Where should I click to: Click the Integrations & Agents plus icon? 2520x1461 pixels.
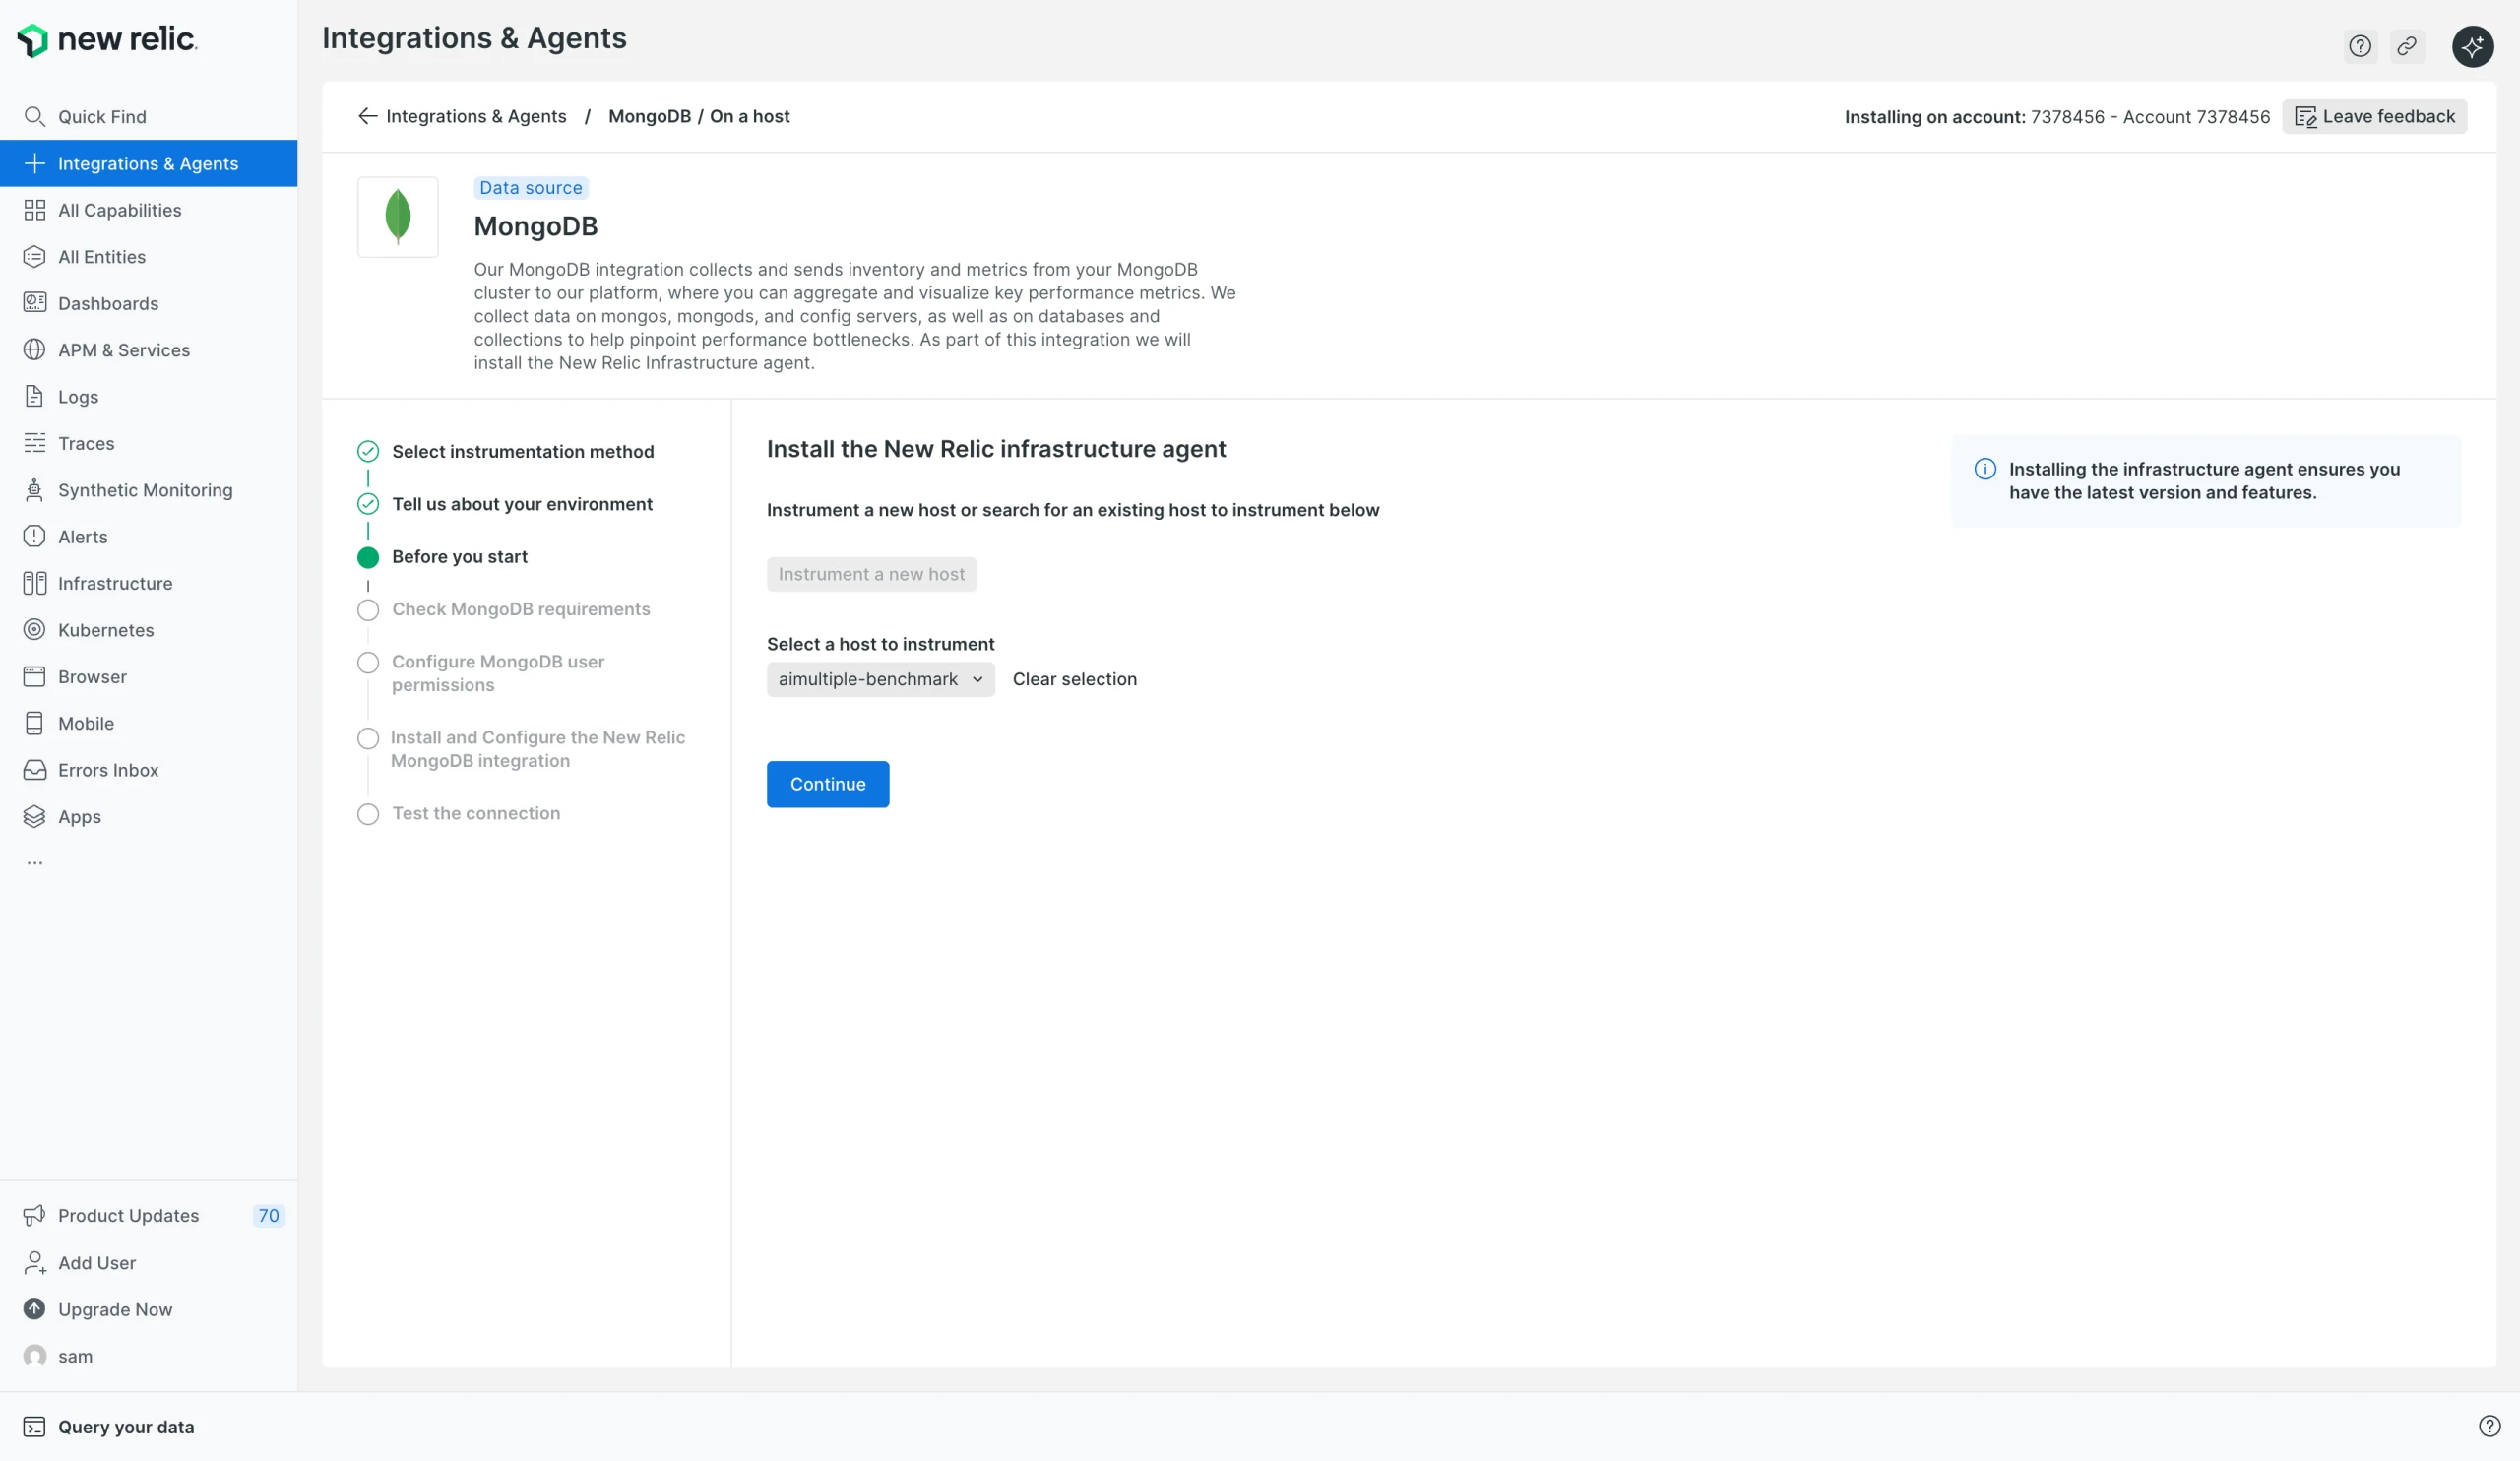tap(34, 163)
